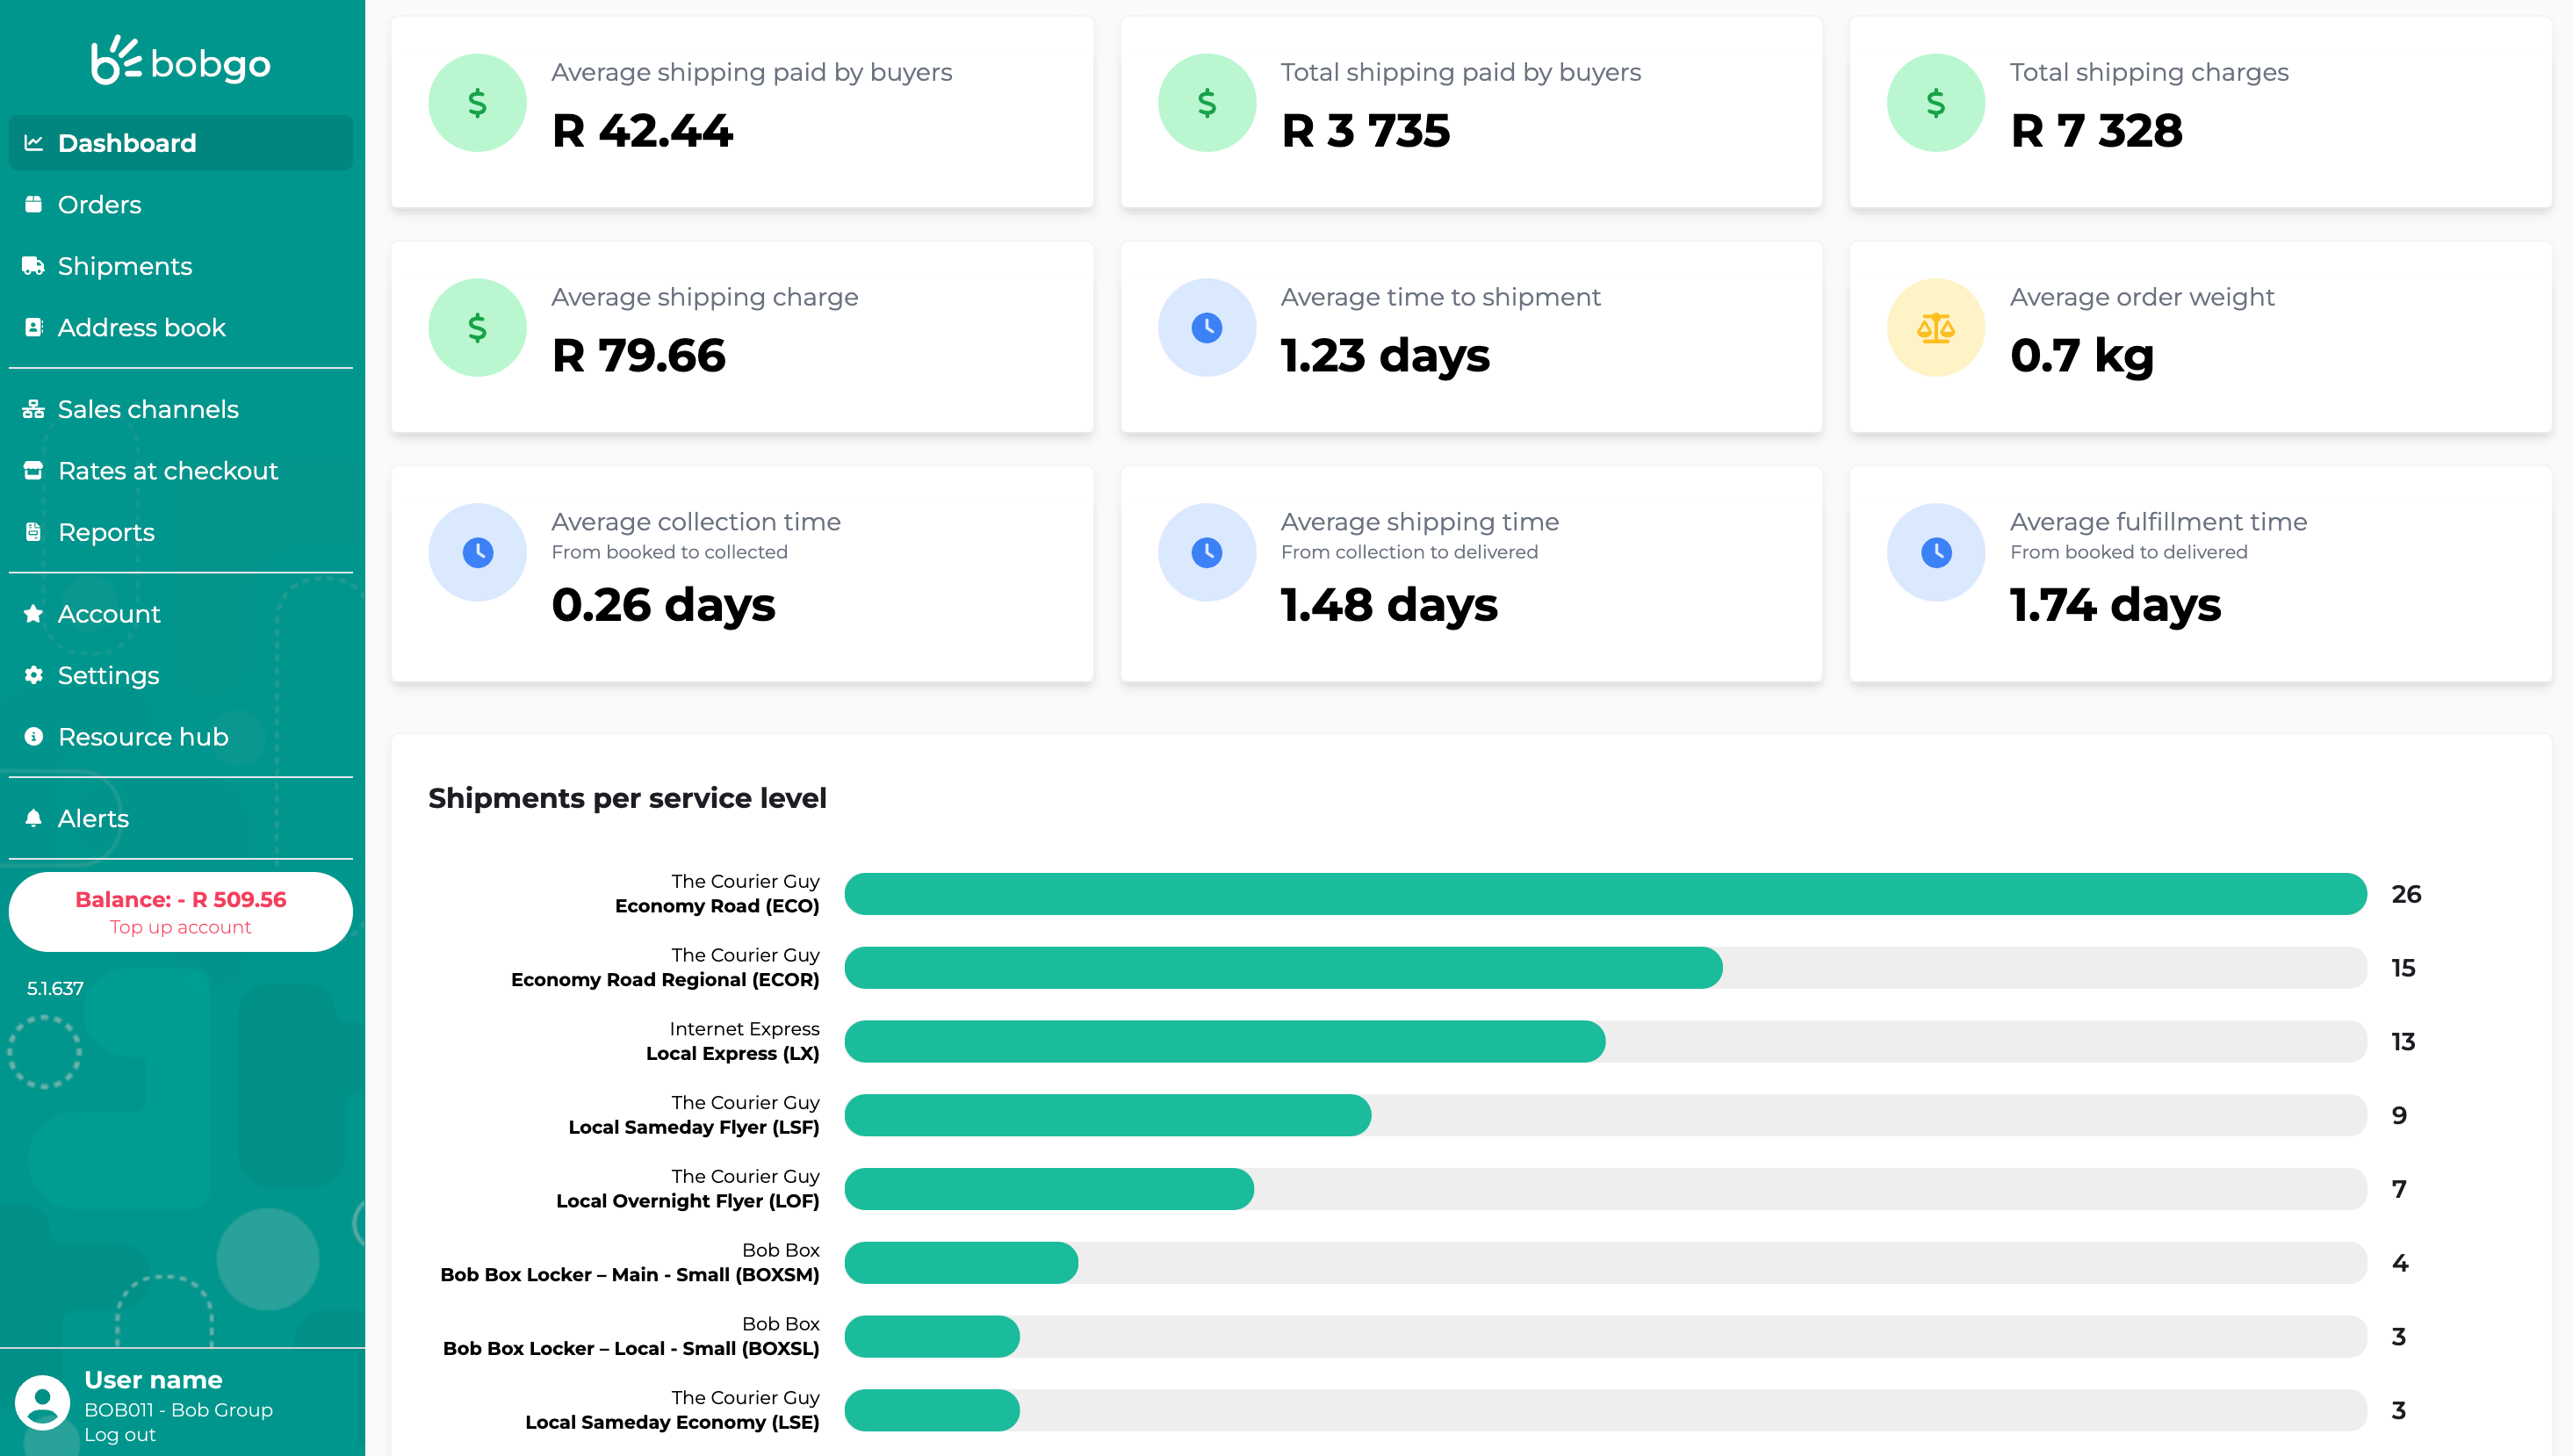Click the Account star icon
The width and height of the screenshot is (2573, 1456).
[34, 614]
